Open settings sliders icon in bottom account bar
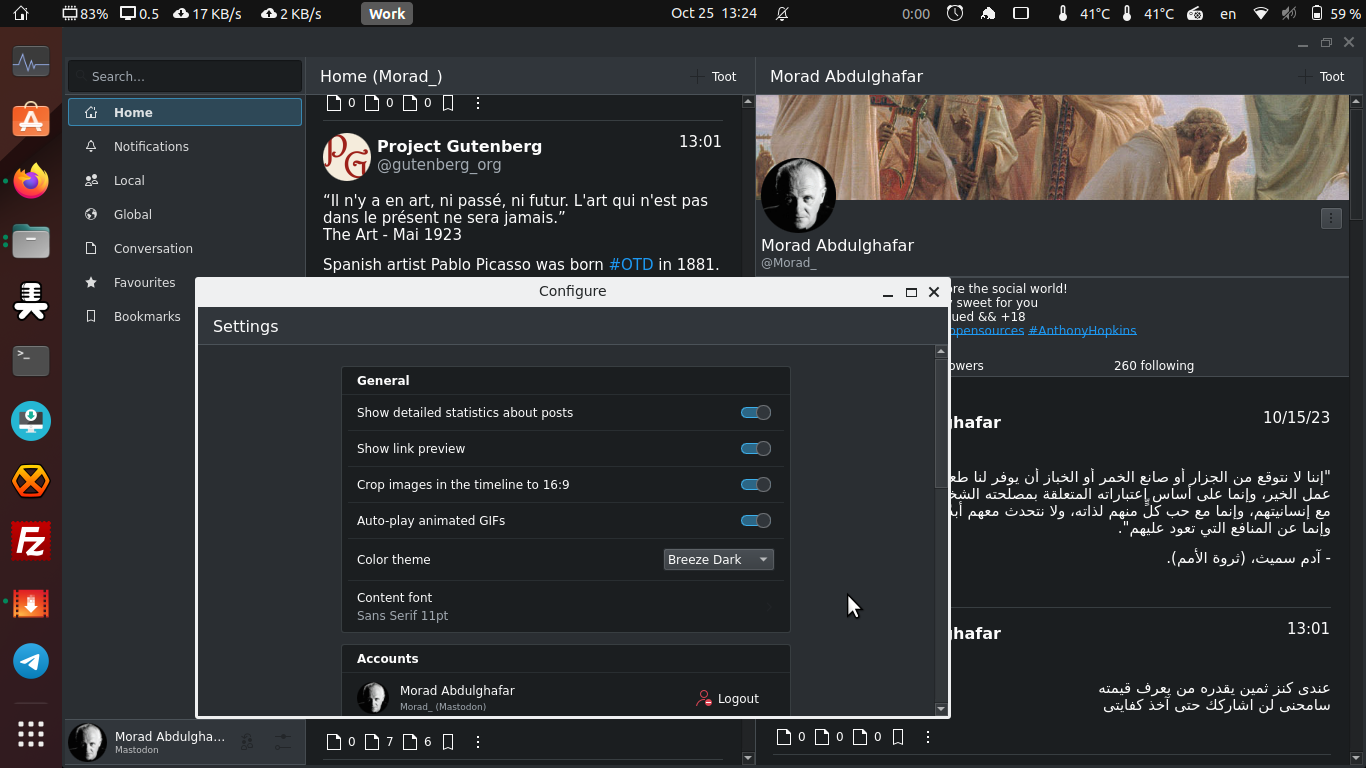The height and width of the screenshot is (768, 1366). 283,742
